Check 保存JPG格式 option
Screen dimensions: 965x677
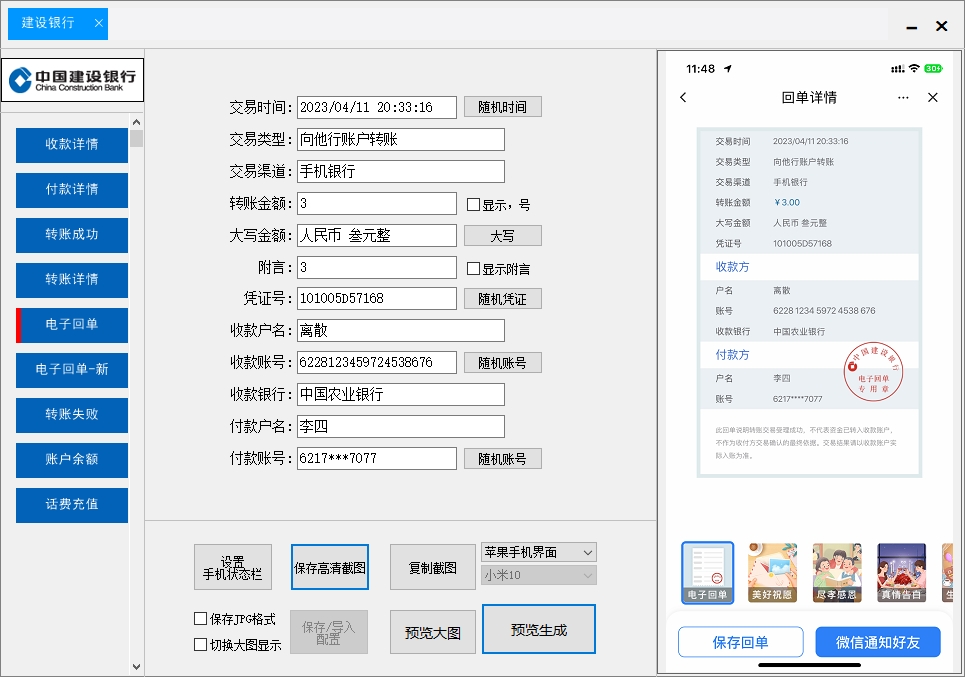click(200, 618)
